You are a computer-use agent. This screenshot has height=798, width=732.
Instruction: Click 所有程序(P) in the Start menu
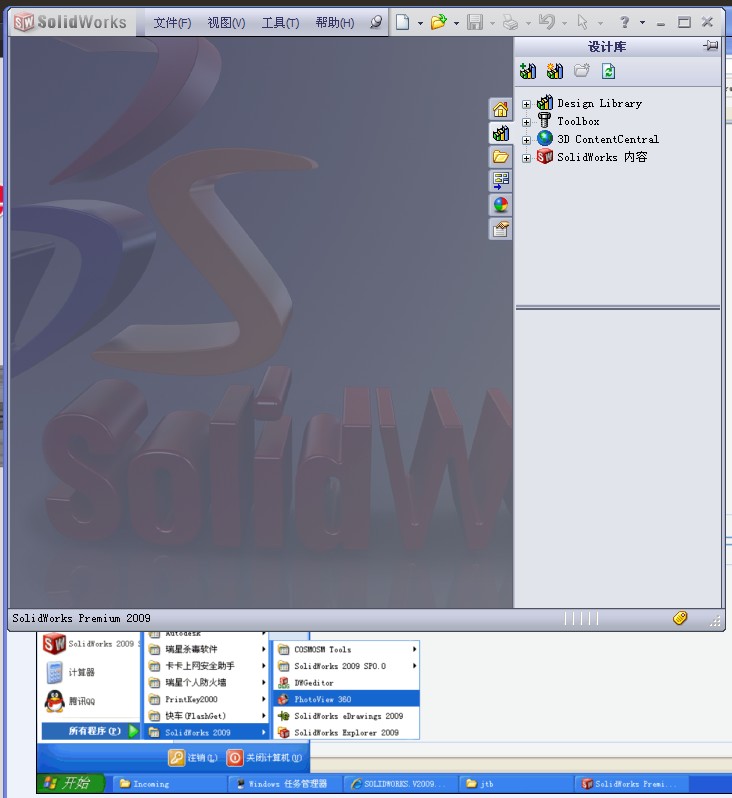pyautogui.click(x=90, y=731)
